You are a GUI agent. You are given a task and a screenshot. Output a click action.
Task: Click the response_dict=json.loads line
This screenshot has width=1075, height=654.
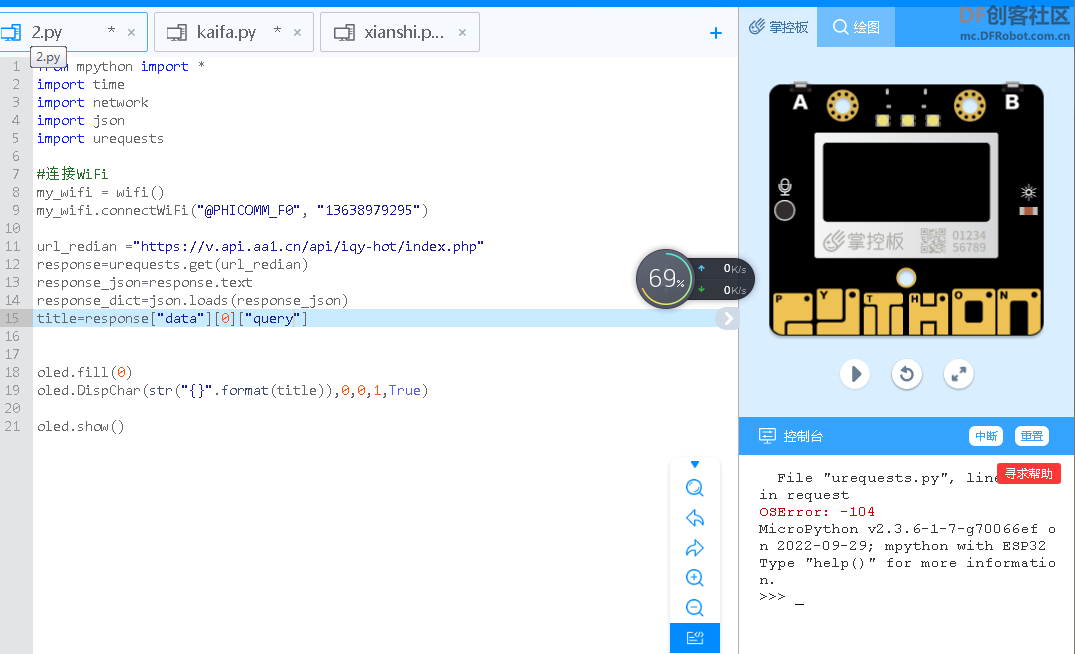(192, 300)
